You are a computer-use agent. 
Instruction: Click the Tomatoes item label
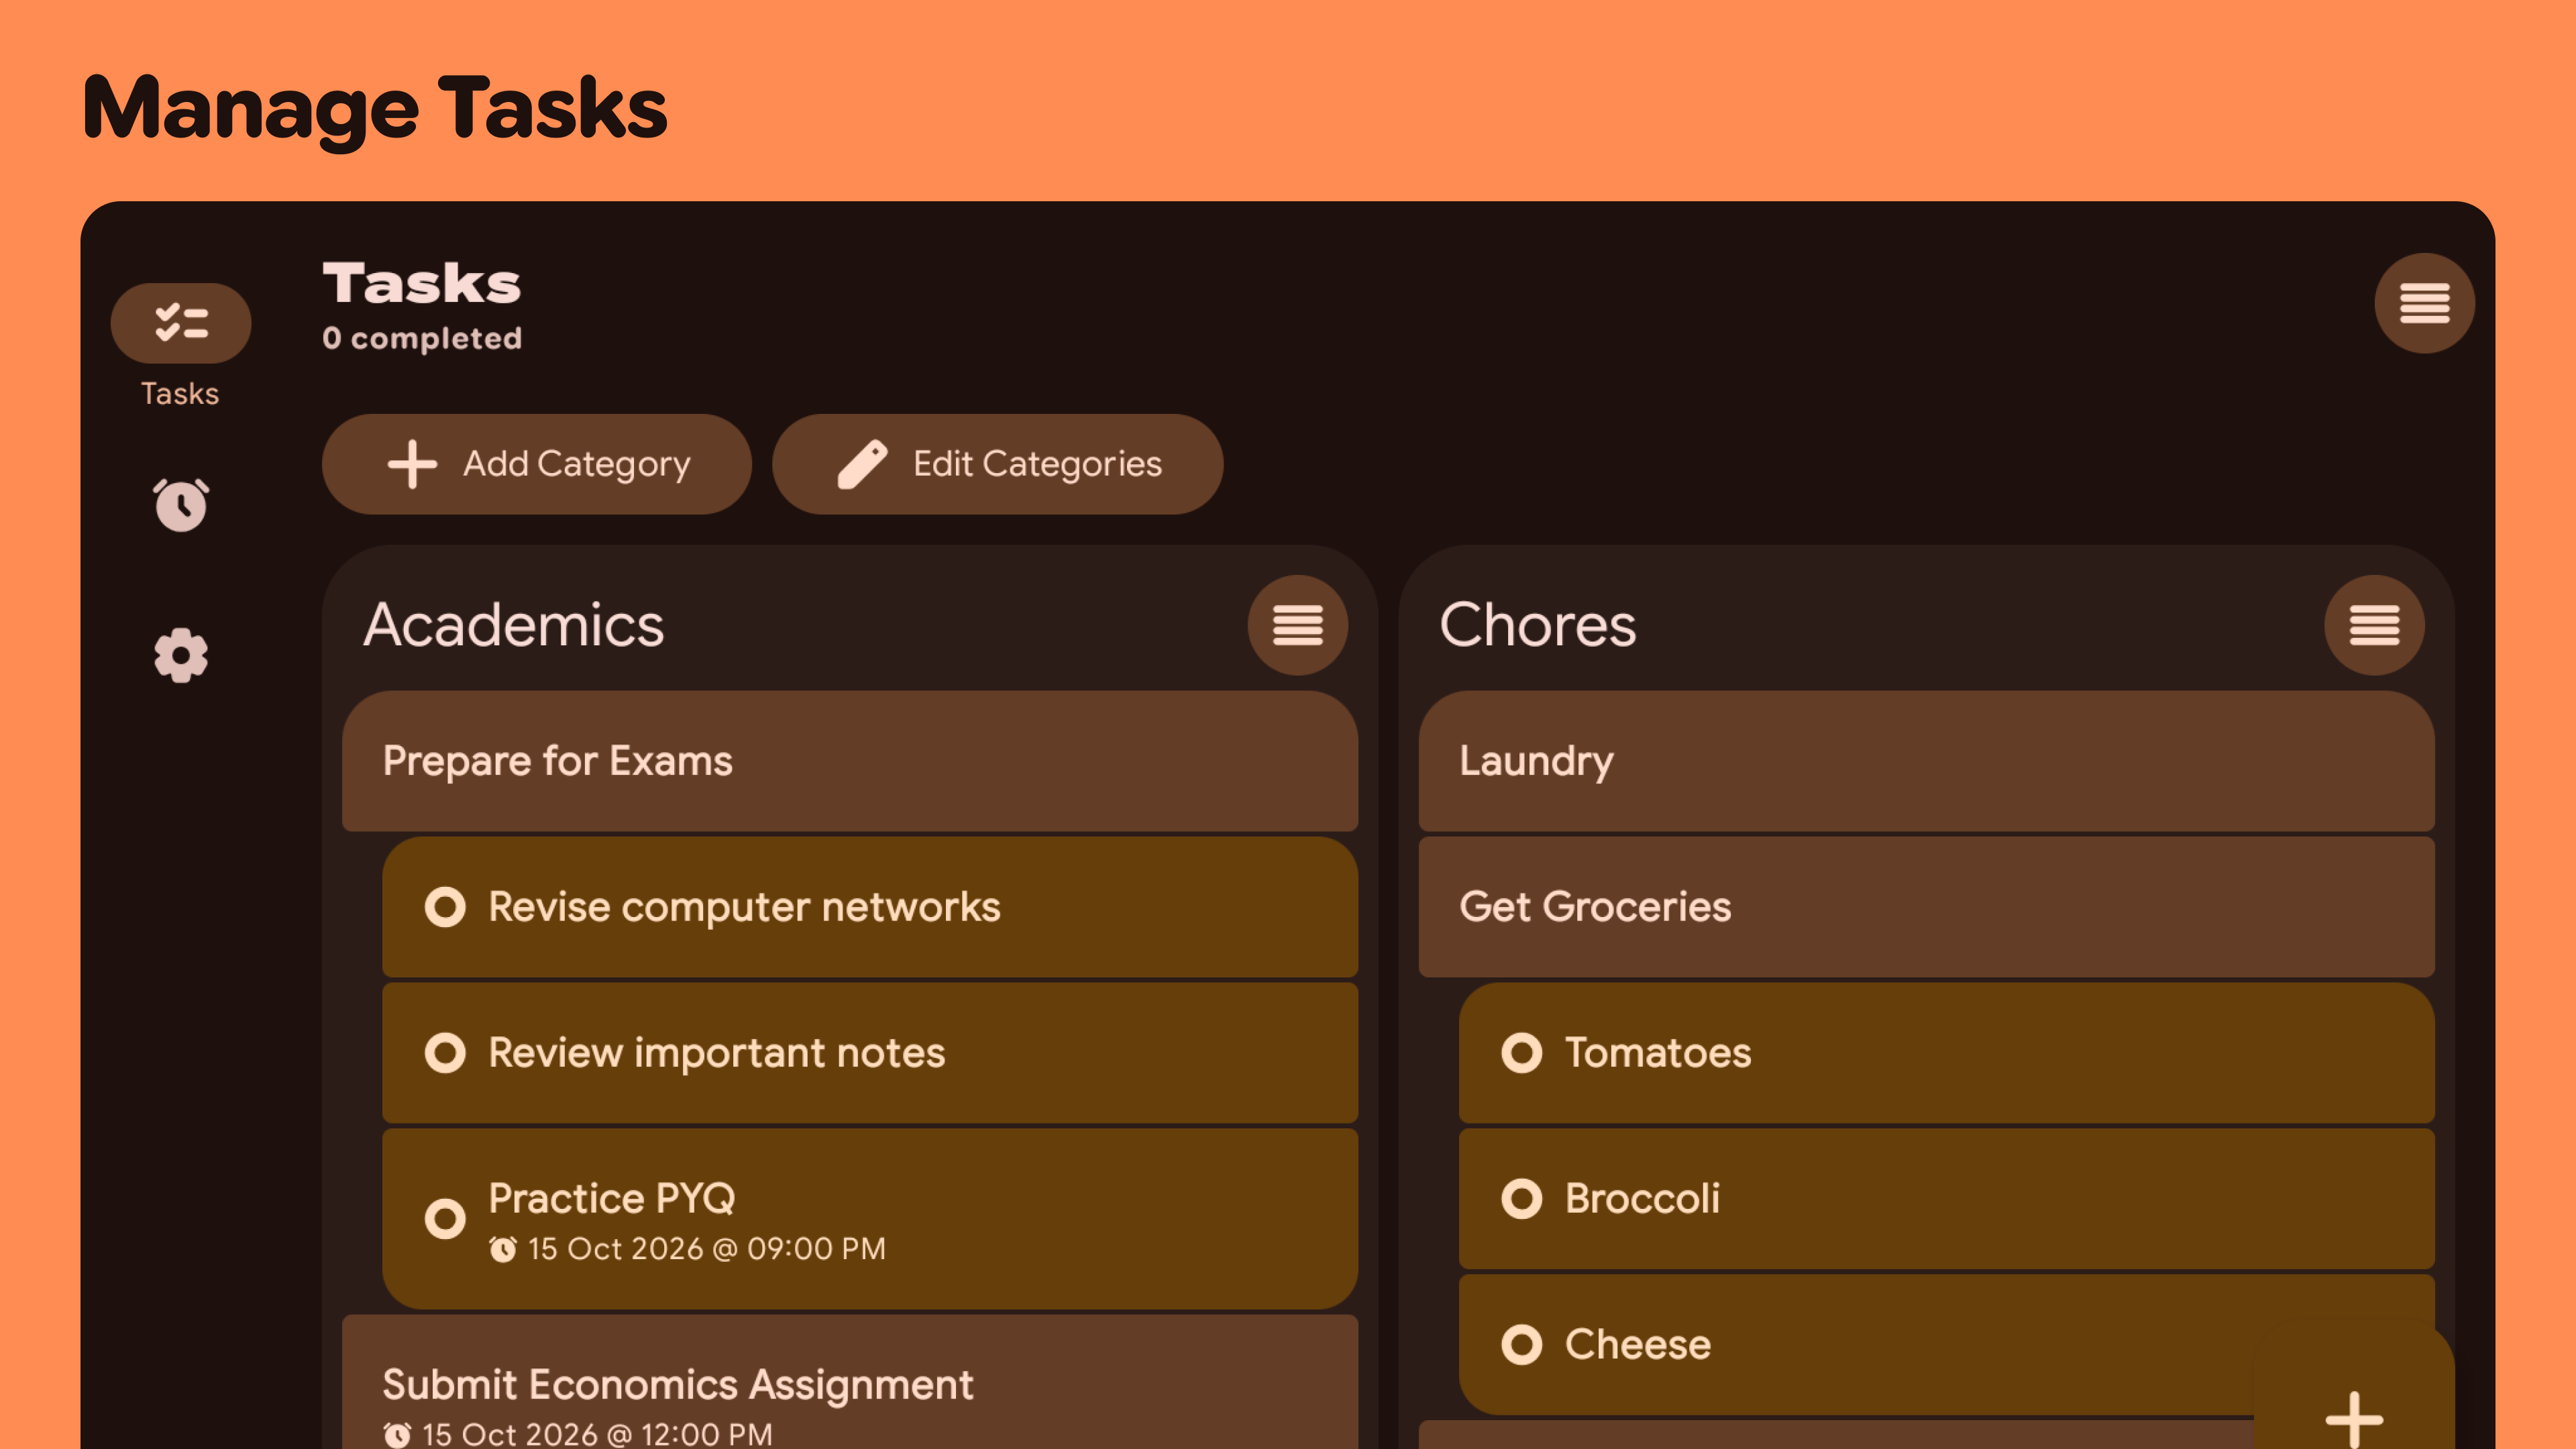coord(1657,1053)
